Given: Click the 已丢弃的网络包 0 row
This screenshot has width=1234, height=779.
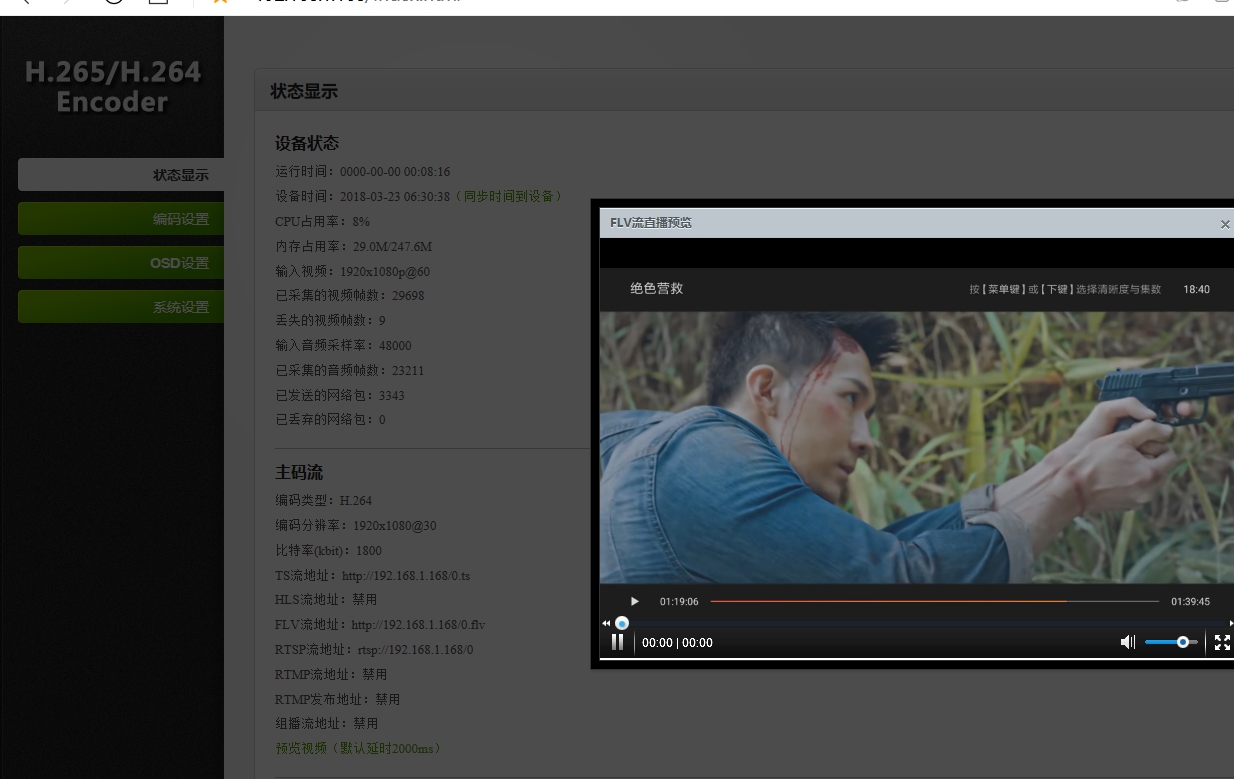Looking at the screenshot, I should click(330, 419).
